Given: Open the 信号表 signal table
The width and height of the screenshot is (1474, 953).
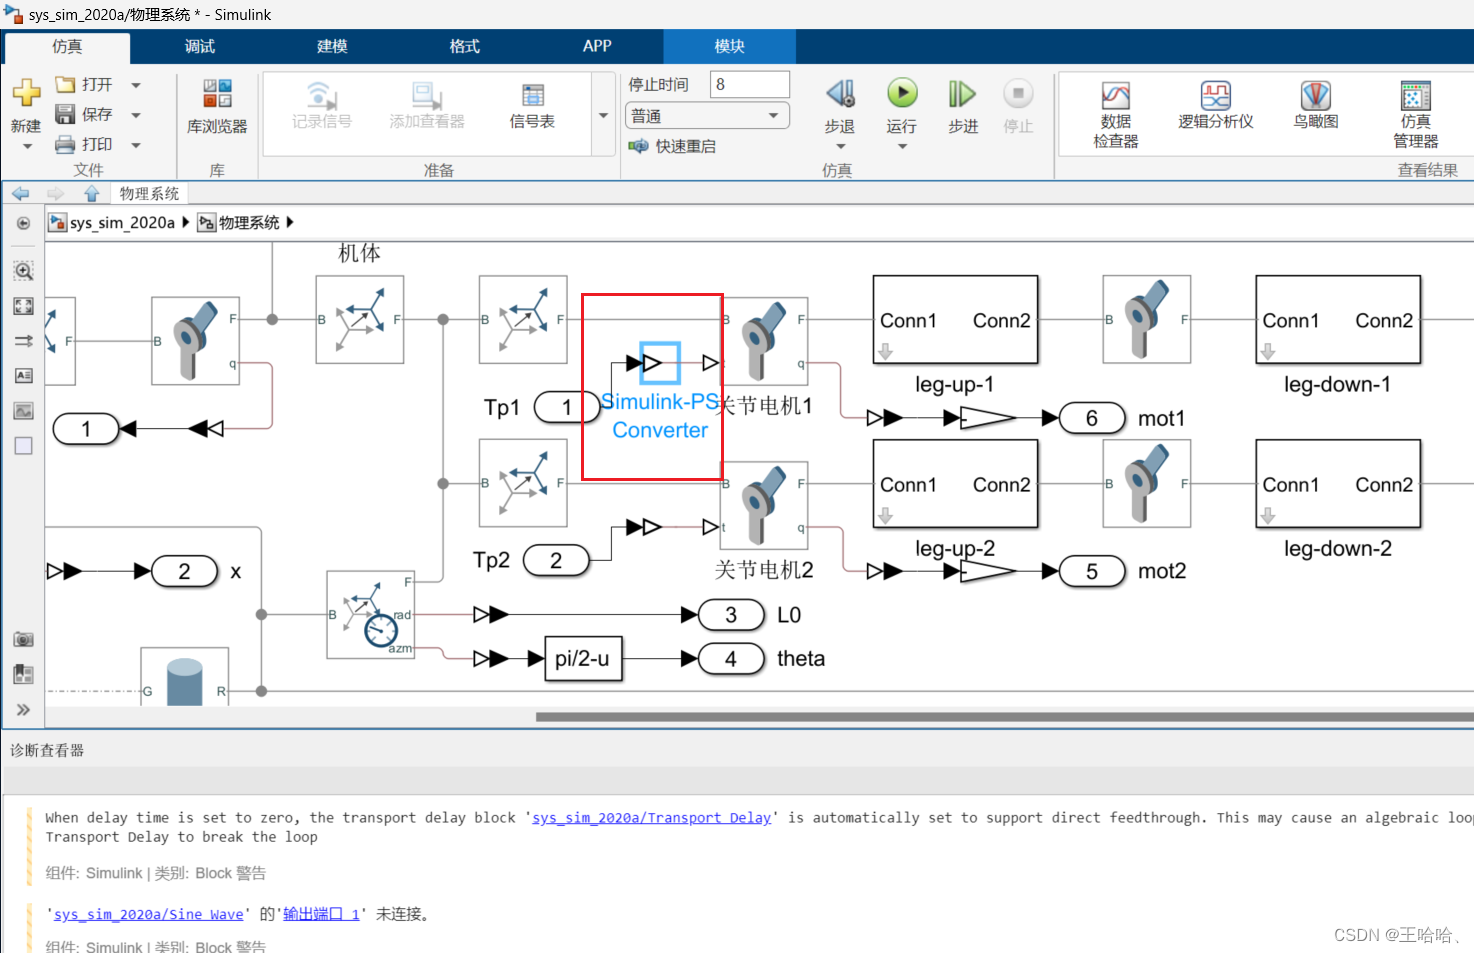Looking at the screenshot, I should [x=532, y=107].
